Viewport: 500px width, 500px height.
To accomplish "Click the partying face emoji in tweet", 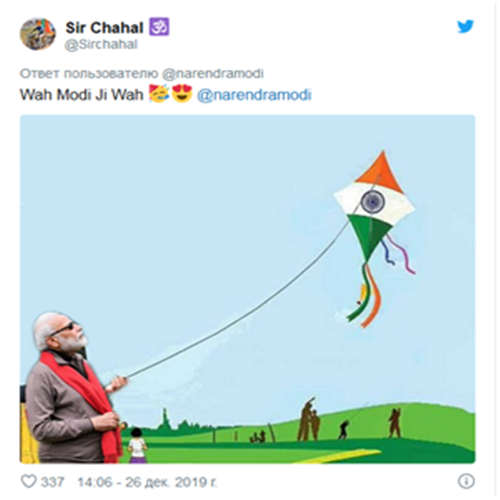I will pyautogui.click(x=159, y=93).
